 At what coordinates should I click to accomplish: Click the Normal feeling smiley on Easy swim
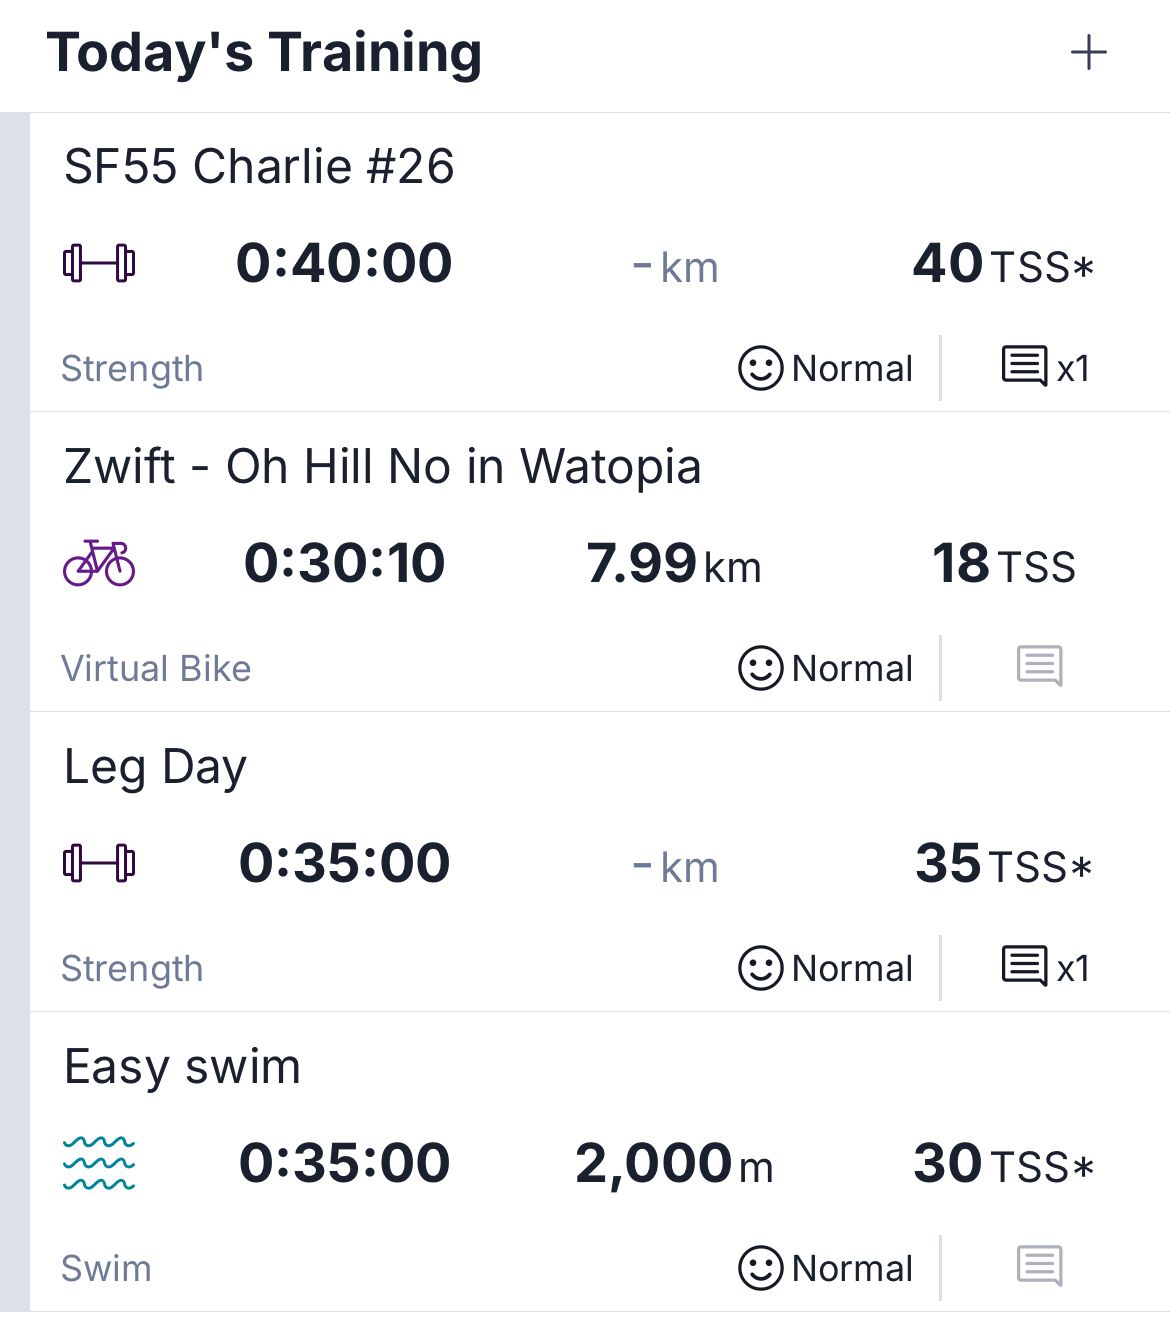[760, 1268]
